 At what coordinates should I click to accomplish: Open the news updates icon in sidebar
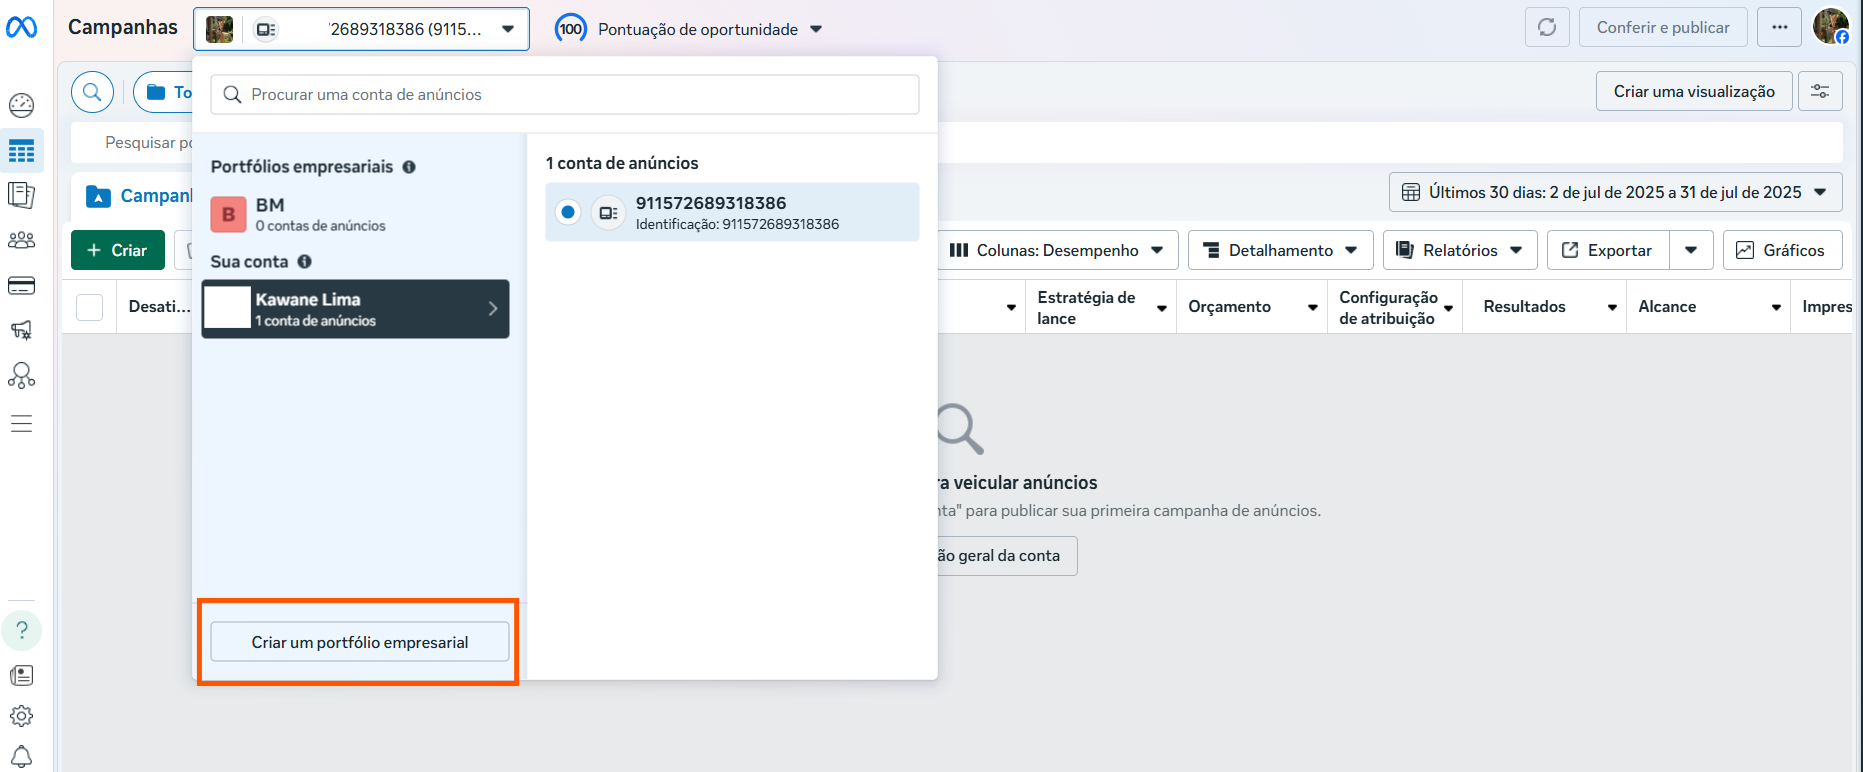[x=22, y=676]
